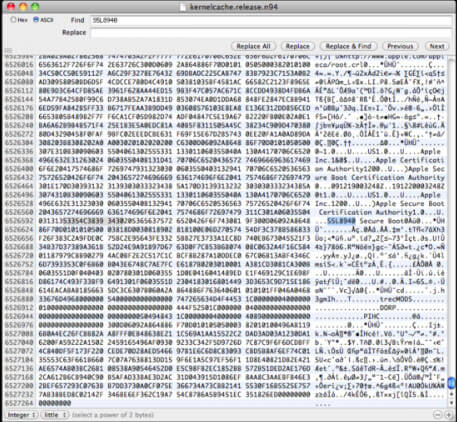Image resolution: width=457 pixels, height=422 pixels.
Task: Click hex bytes 00000000 on the last row
Action: point(55,403)
